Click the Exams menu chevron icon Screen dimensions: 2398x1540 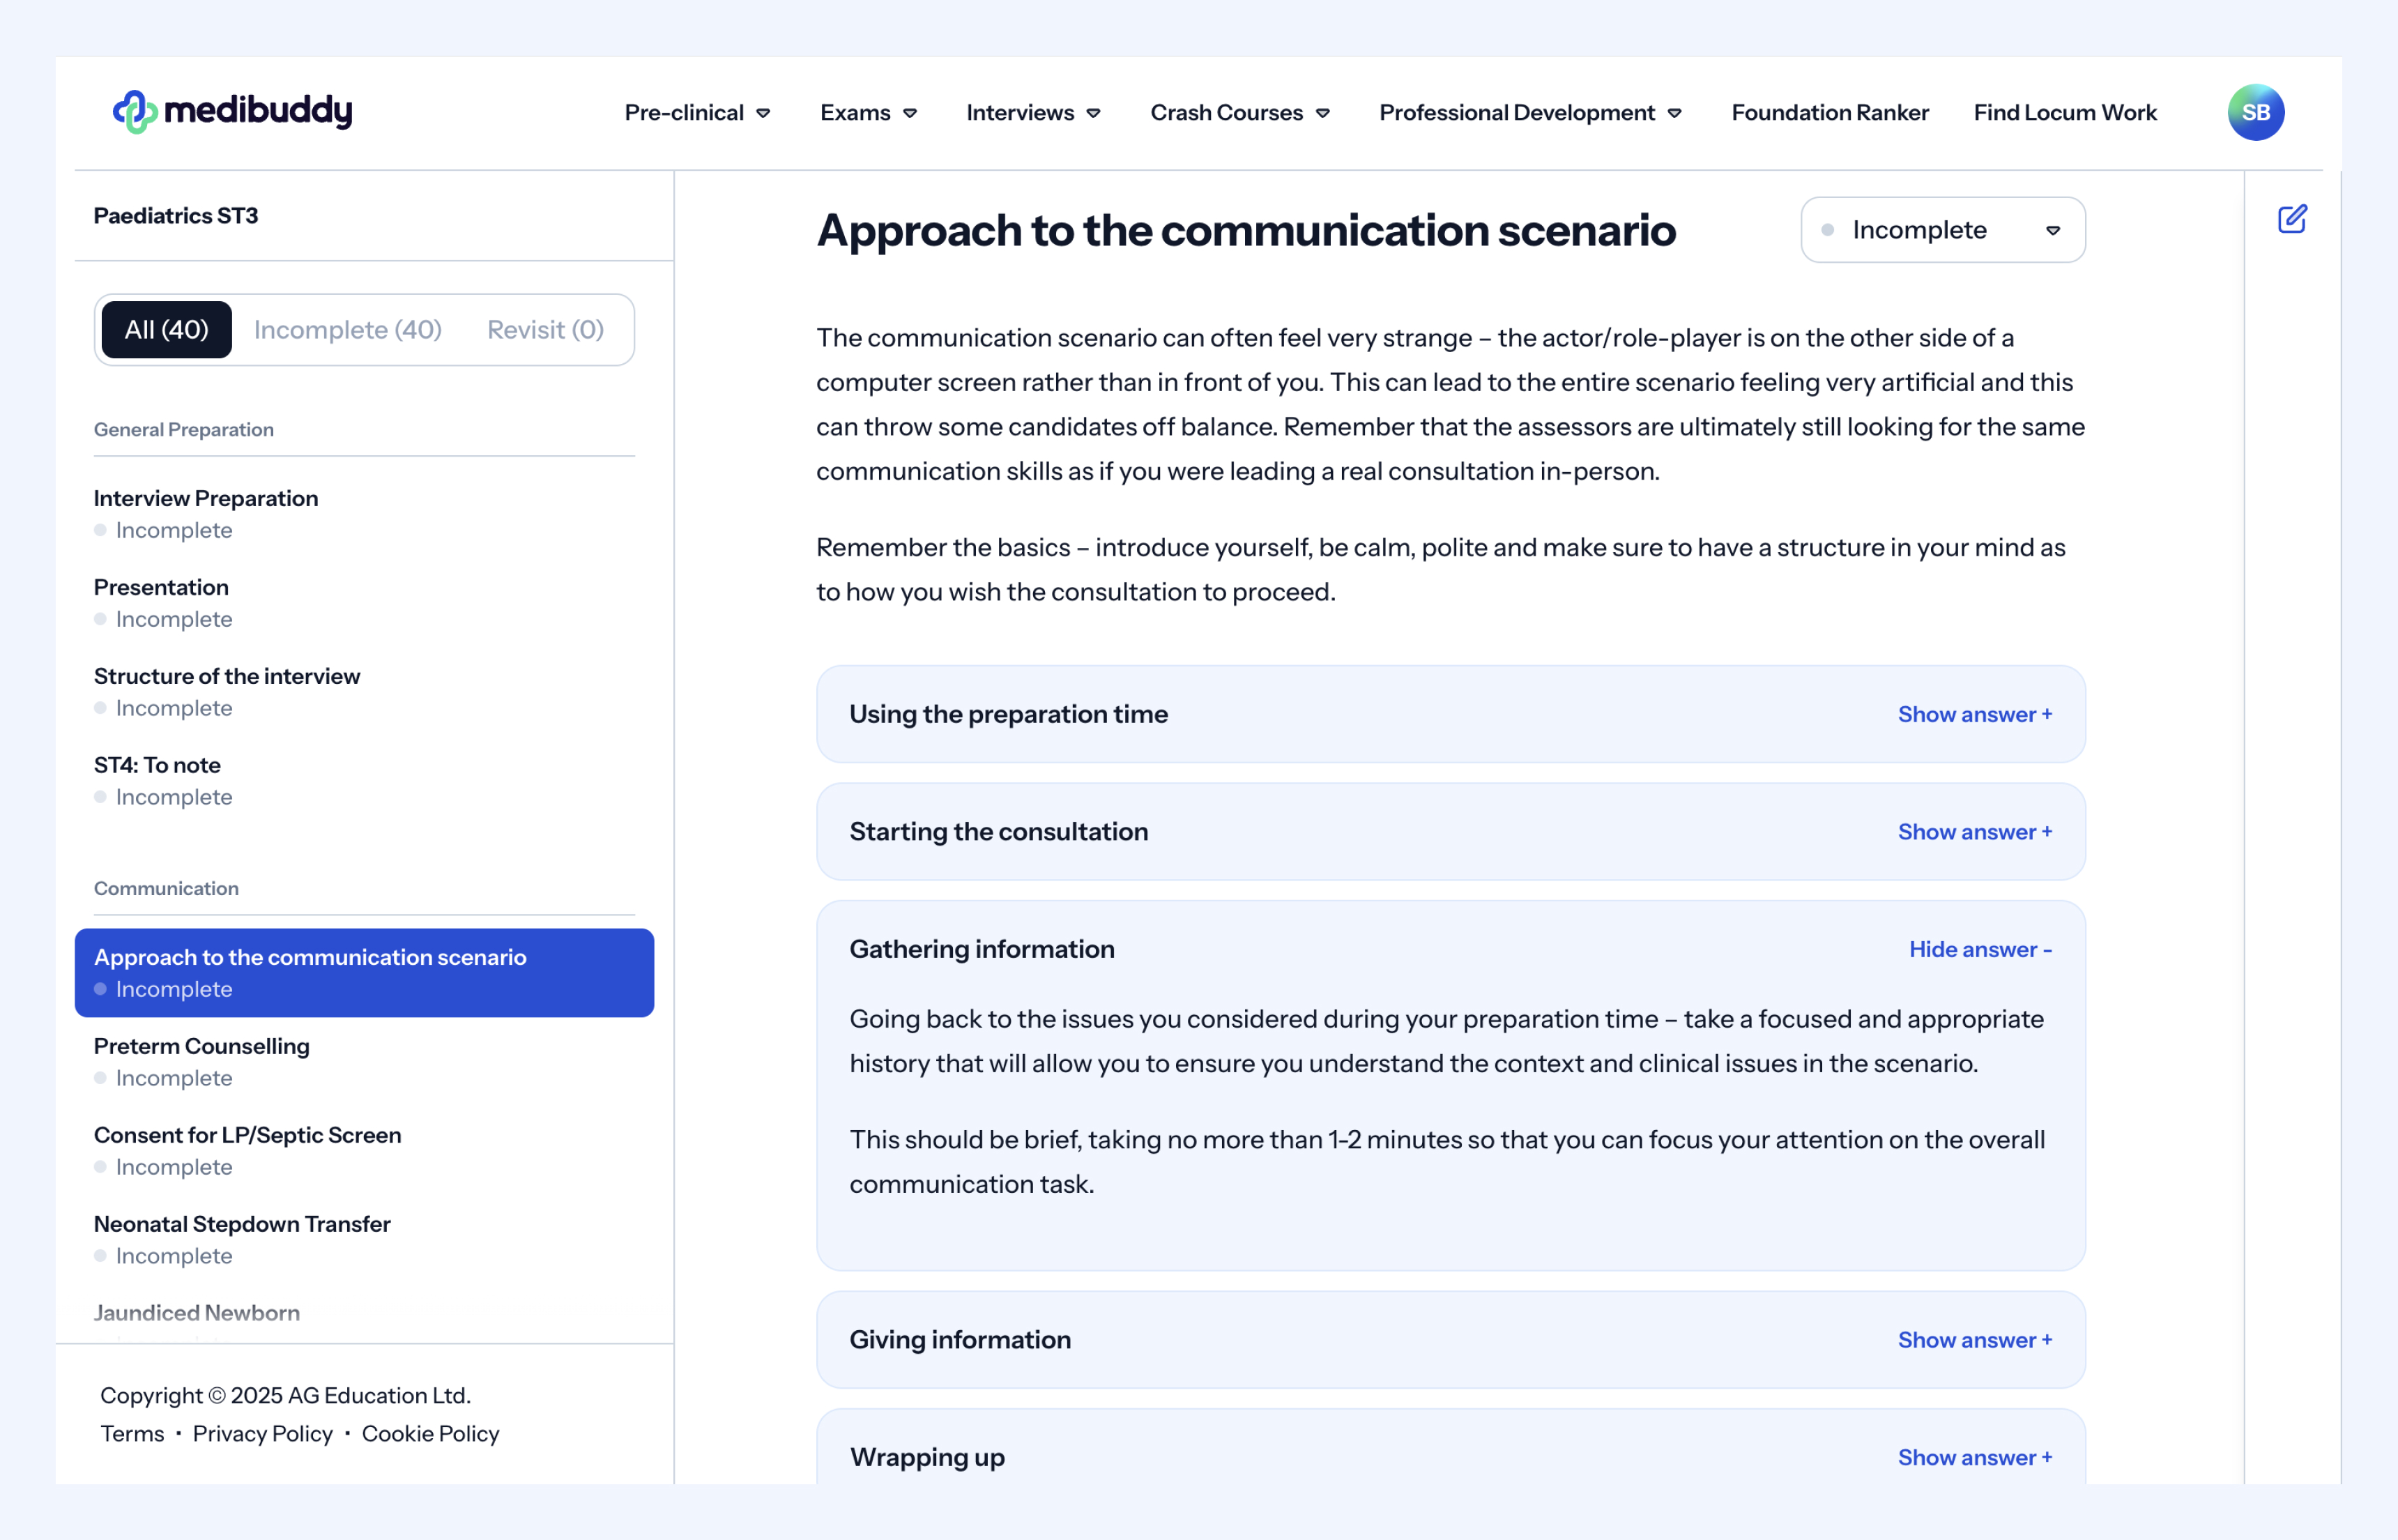910,113
